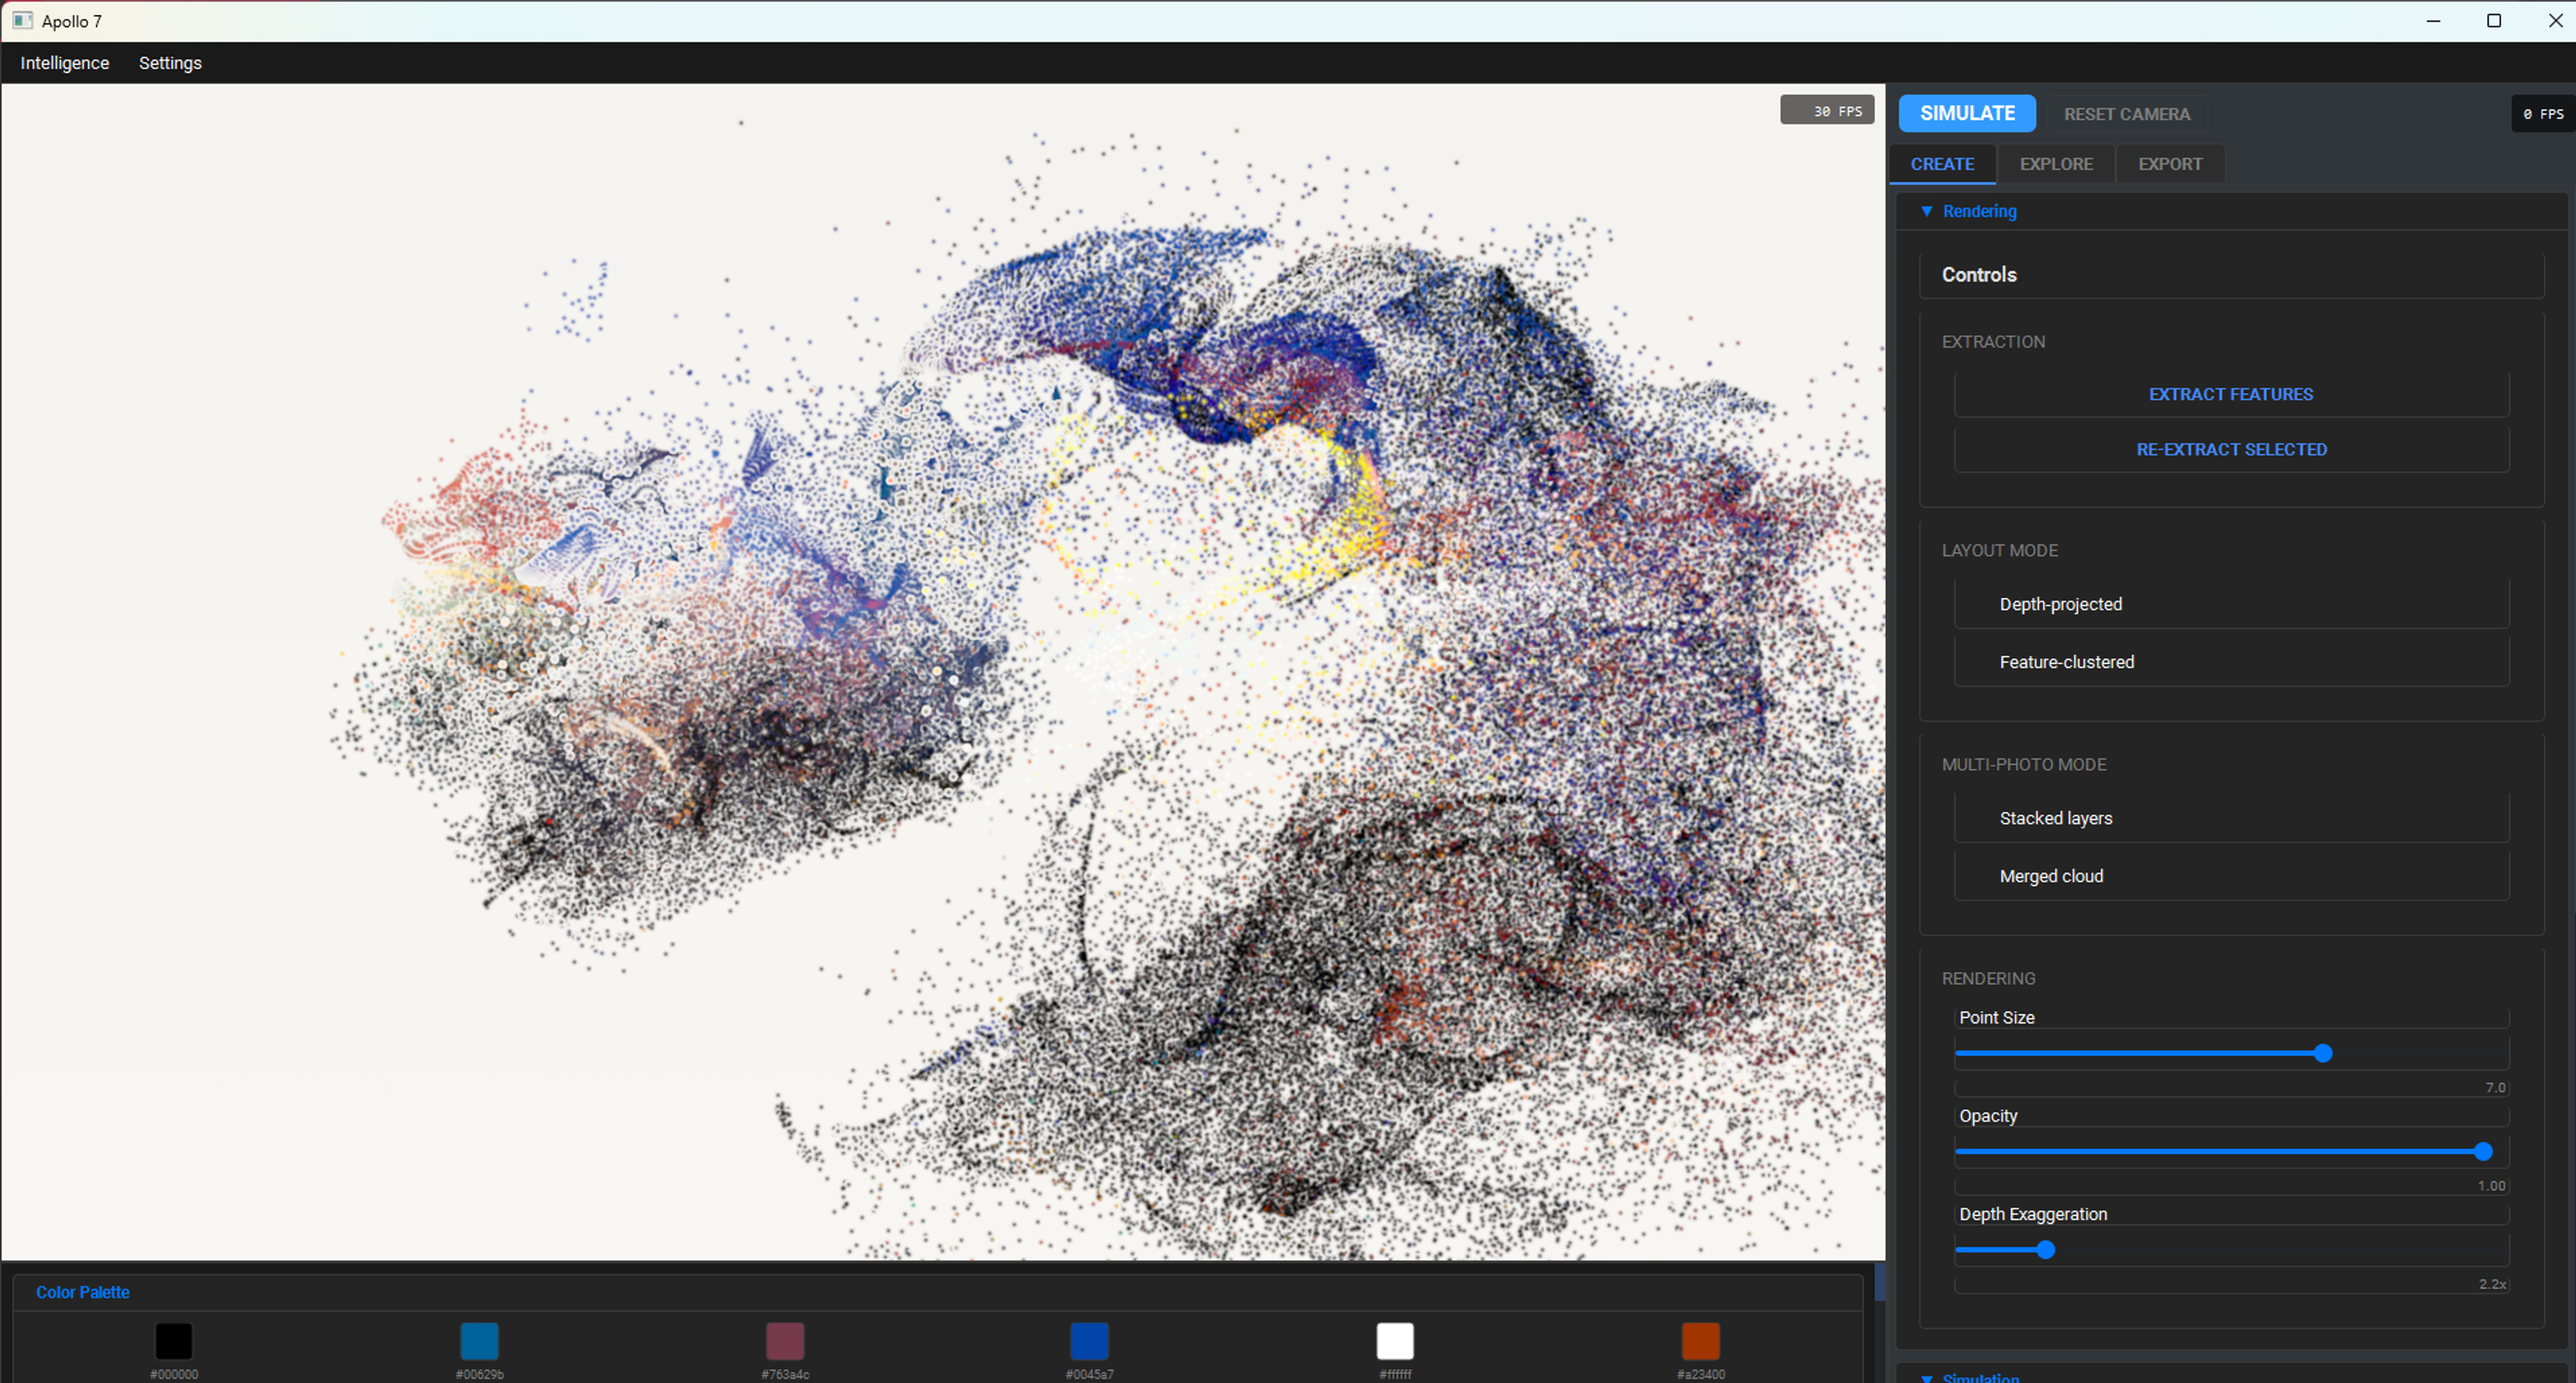The width and height of the screenshot is (2576, 1383).
Task: Click the Color Palette panel title
Action: 83,1292
